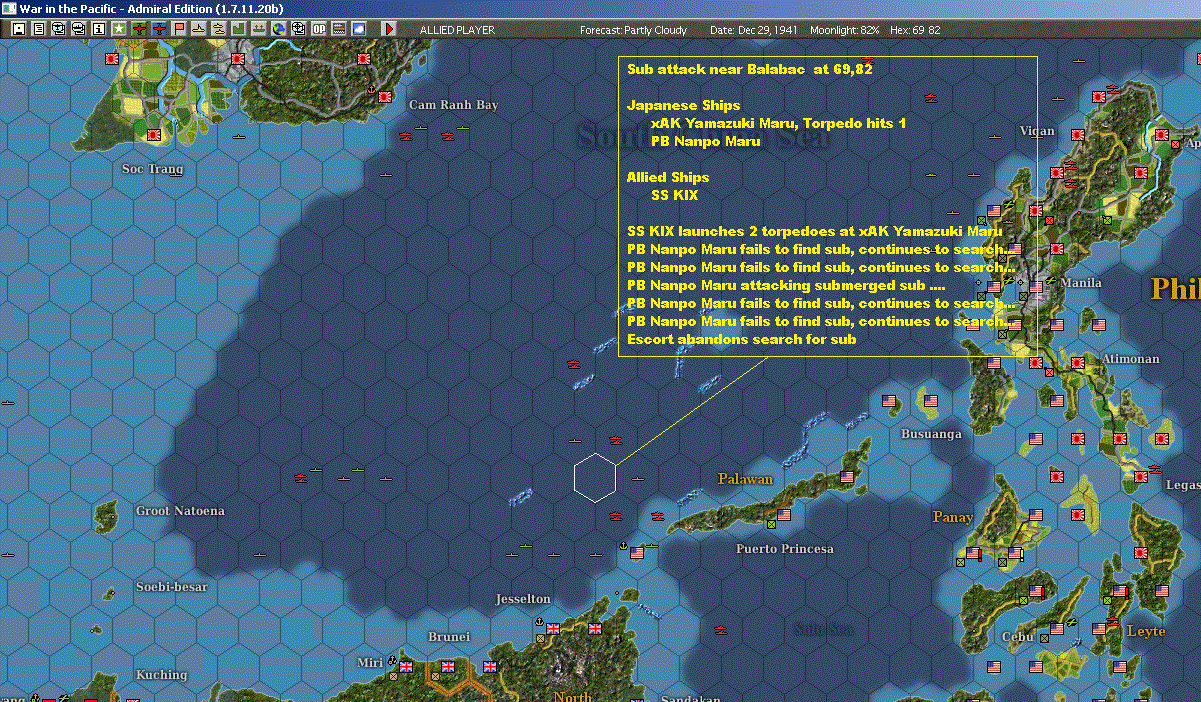
Task: Click the 'PB Nanpo Maru' ship list entry
Action: 705,141
